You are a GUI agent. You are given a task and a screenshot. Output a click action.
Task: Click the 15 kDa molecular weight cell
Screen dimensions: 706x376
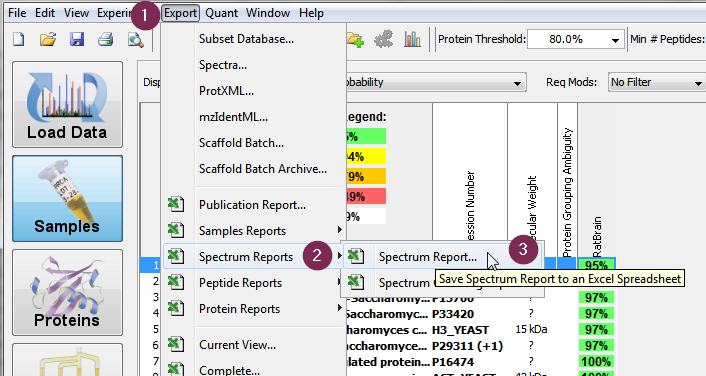tap(531, 330)
